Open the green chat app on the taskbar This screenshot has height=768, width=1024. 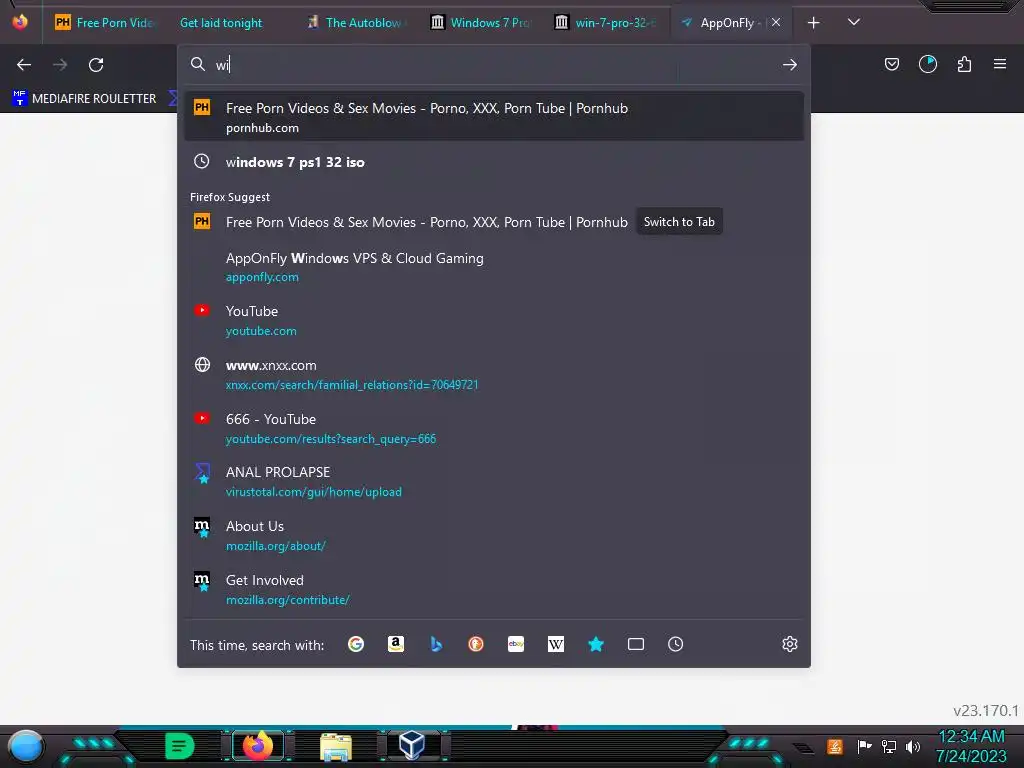click(180, 746)
